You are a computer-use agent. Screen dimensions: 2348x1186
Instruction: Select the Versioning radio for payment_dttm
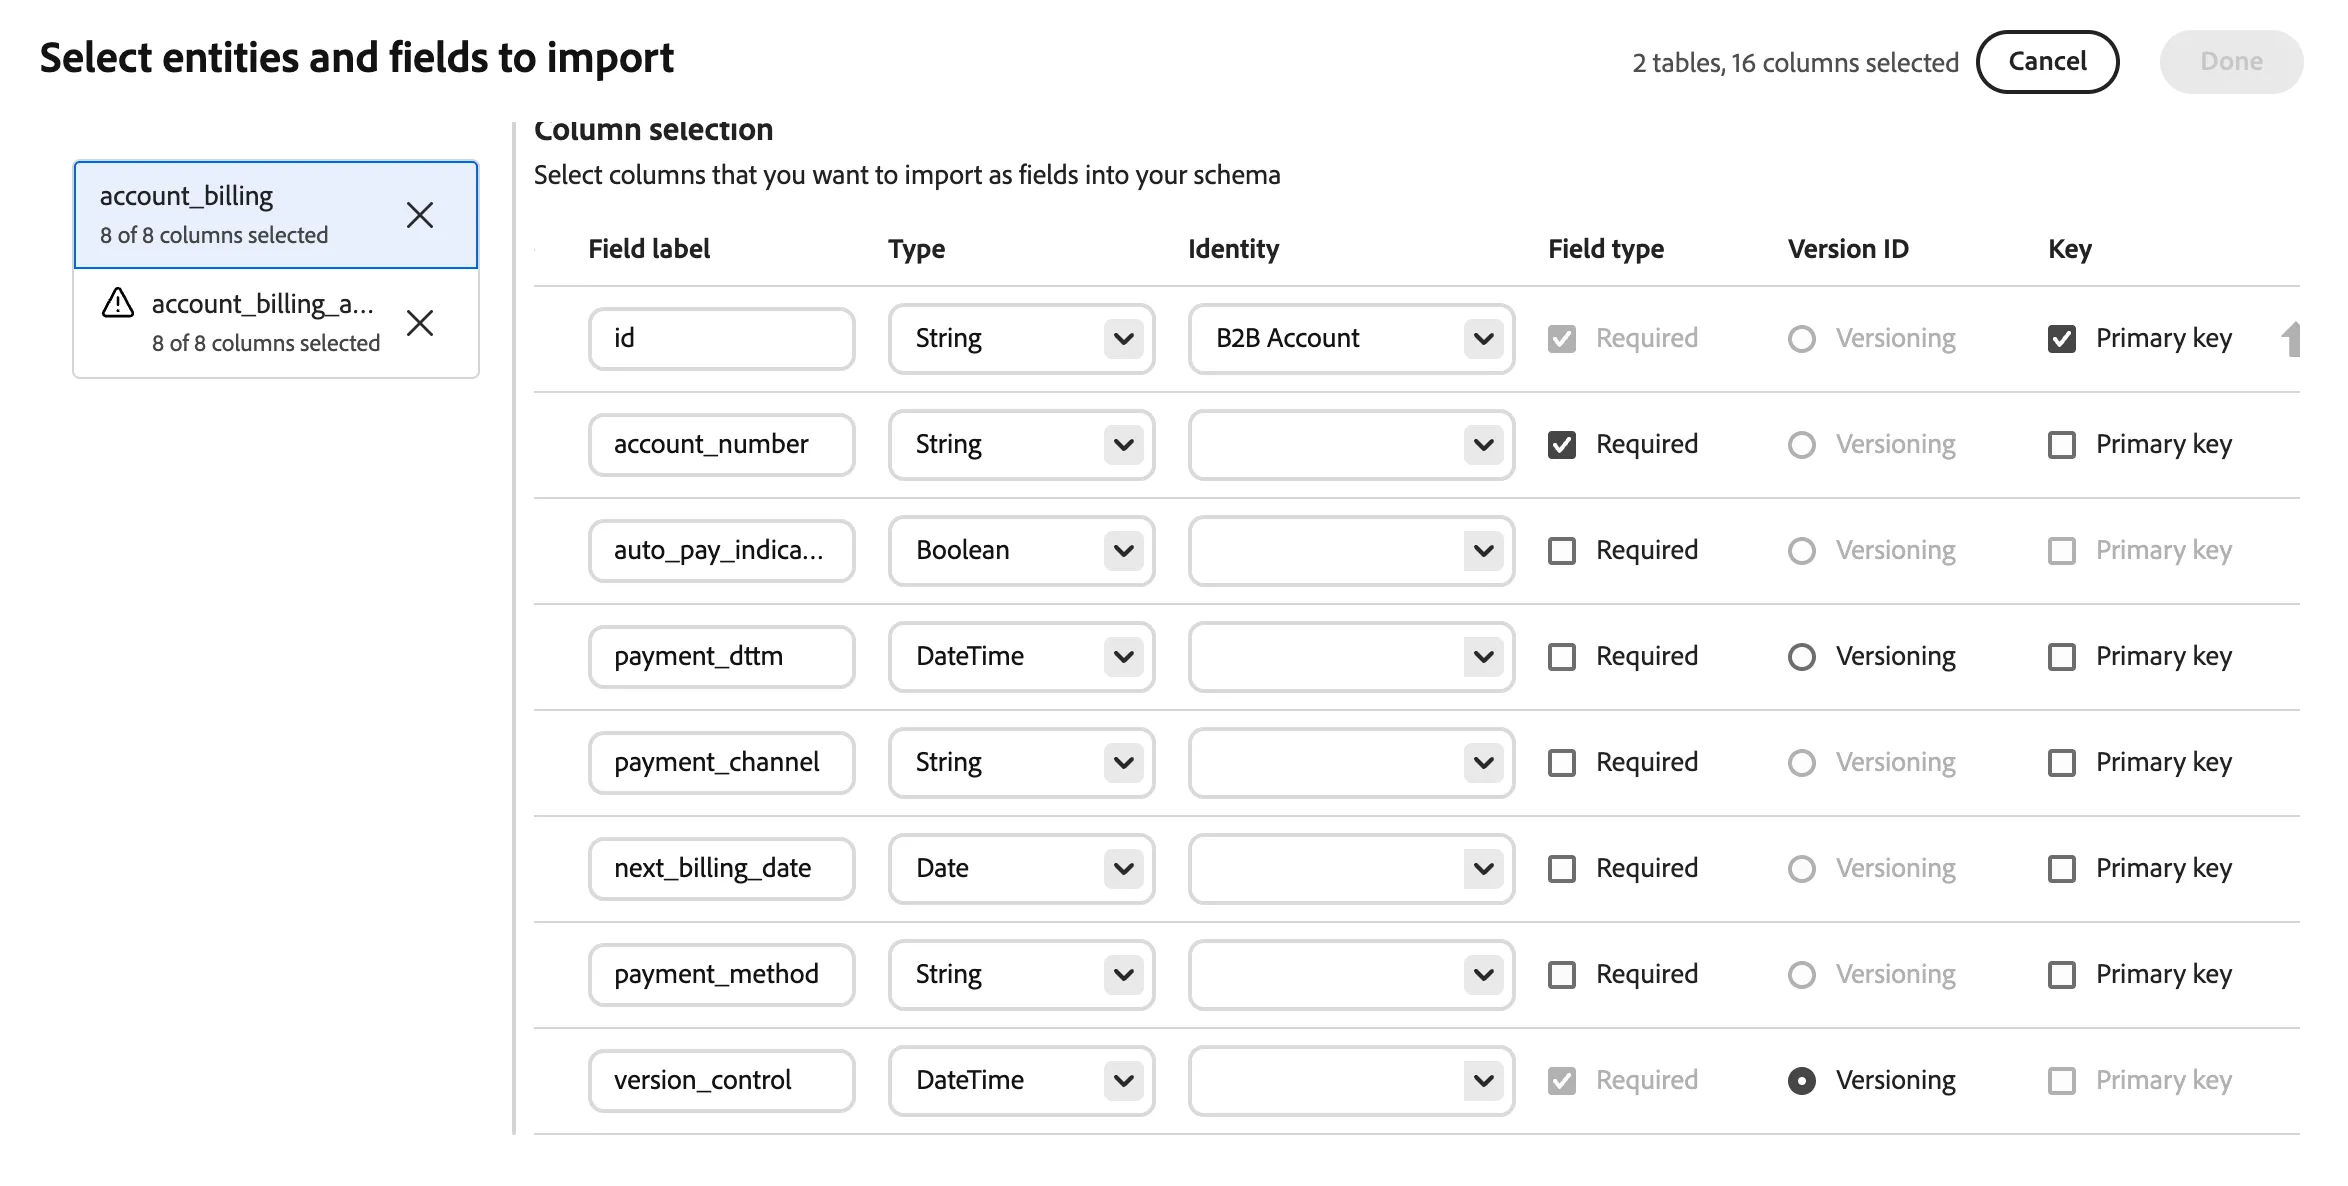[x=1802, y=657]
